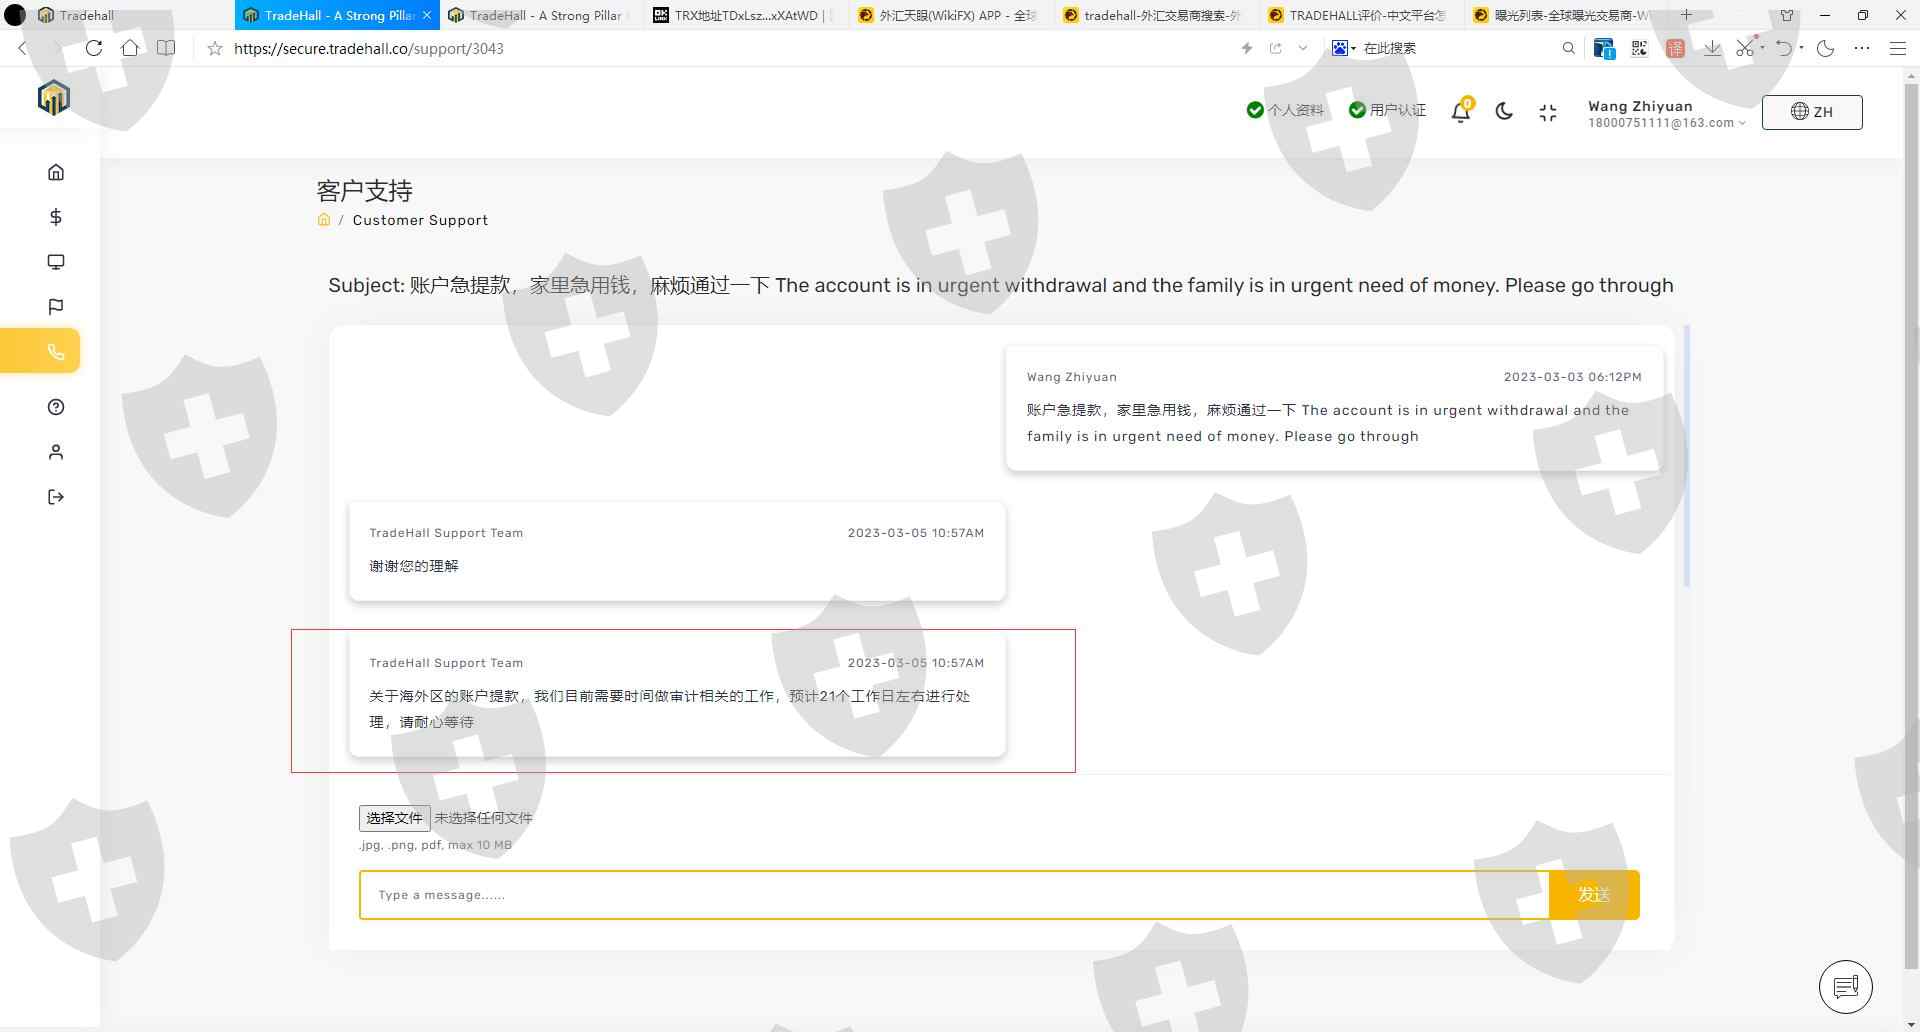
Task: Click the 客户支持 page heading
Action: pos(364,191)
